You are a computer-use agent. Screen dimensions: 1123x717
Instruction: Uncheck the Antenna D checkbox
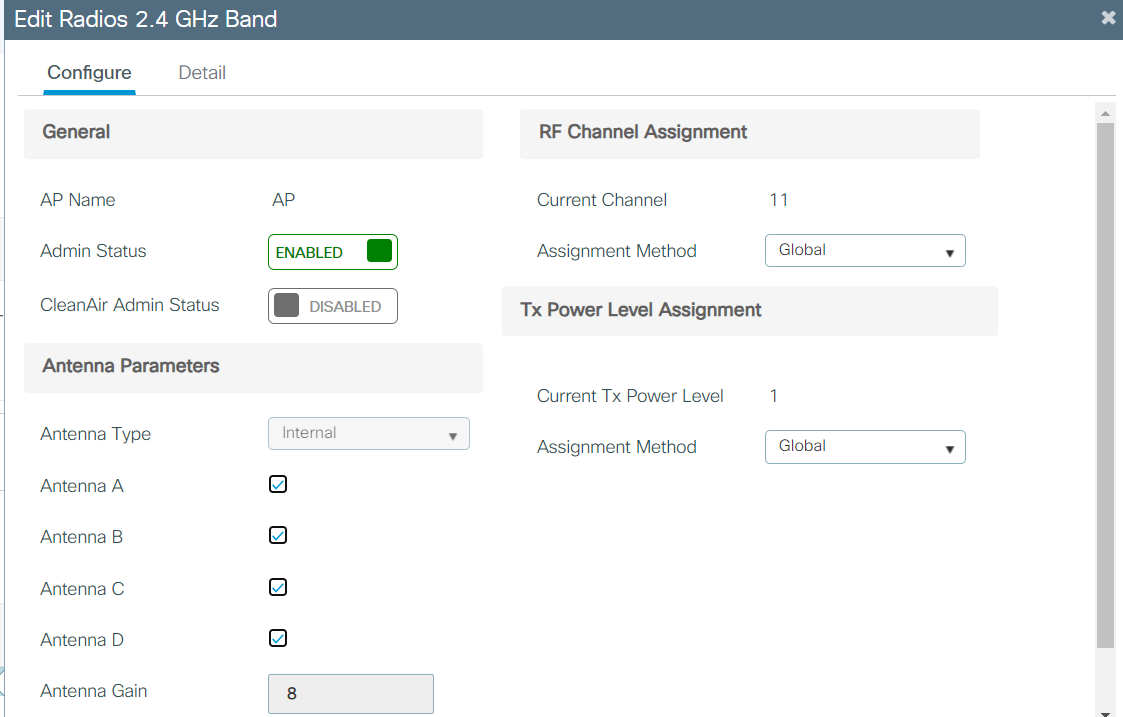(277, 638)
